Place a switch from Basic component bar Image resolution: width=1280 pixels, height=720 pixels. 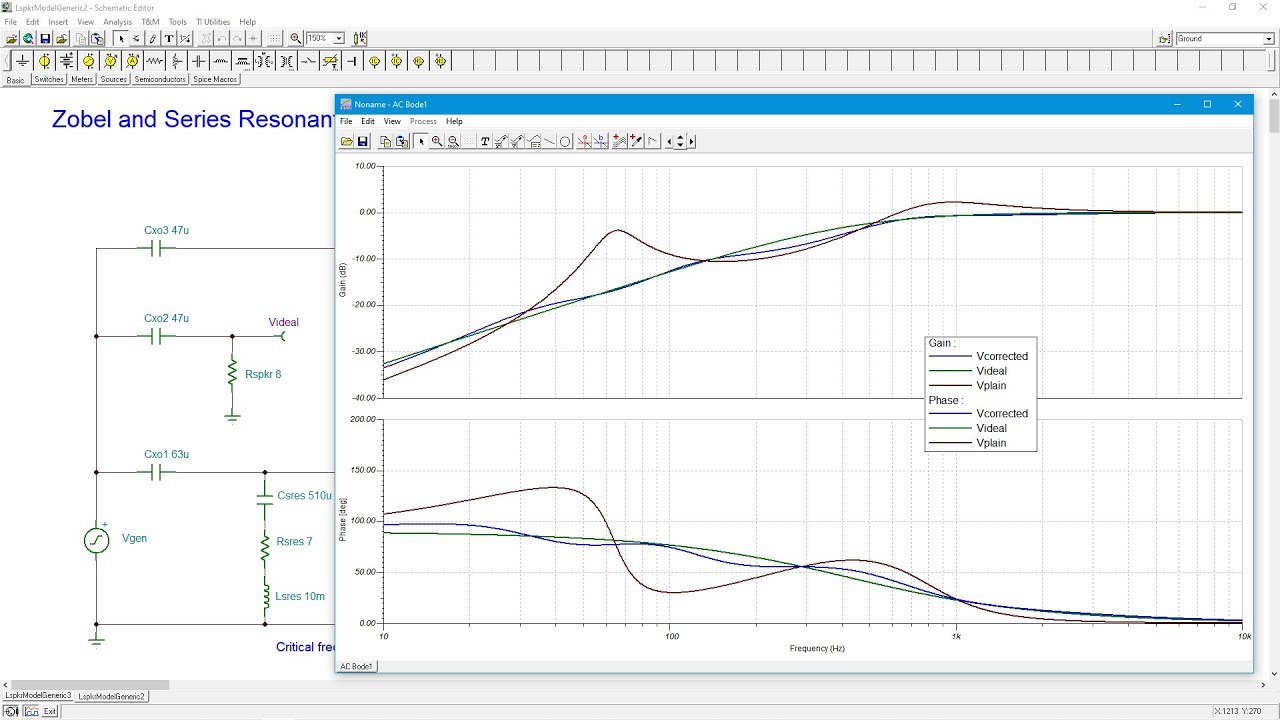point(308,61)
